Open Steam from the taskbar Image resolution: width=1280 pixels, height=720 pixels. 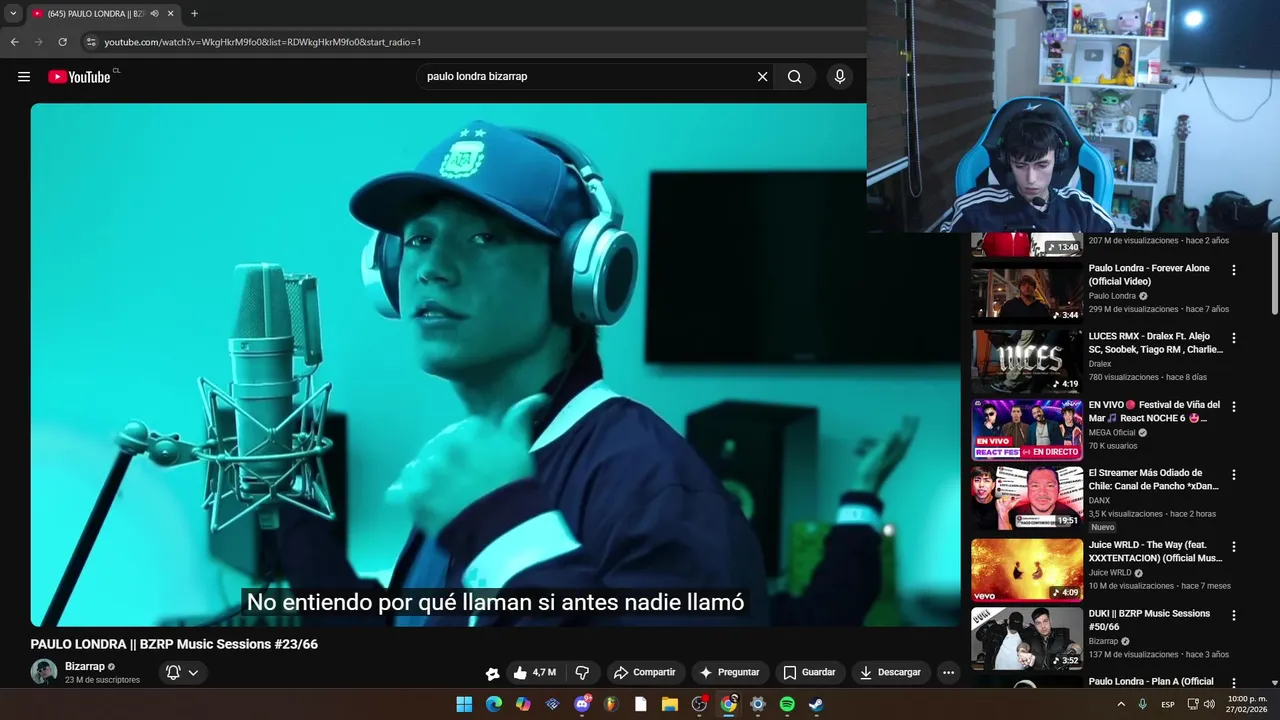pyautogui.click(x=816, y=704)
